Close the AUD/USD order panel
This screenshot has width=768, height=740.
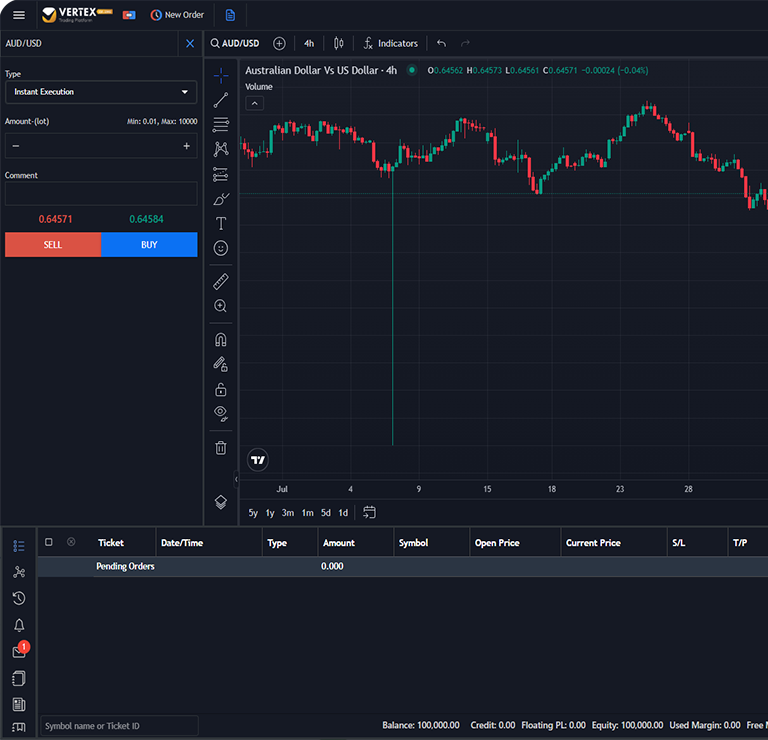(x=190, y=44)
